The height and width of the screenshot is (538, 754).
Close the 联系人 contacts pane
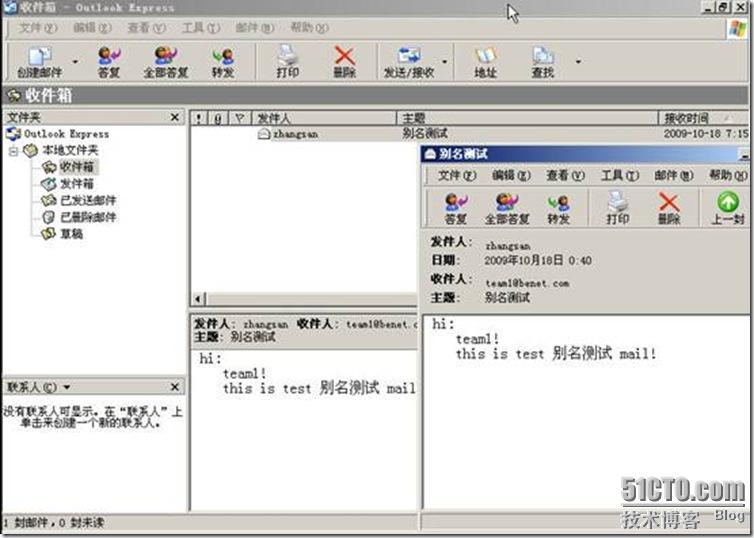[175, 387]
